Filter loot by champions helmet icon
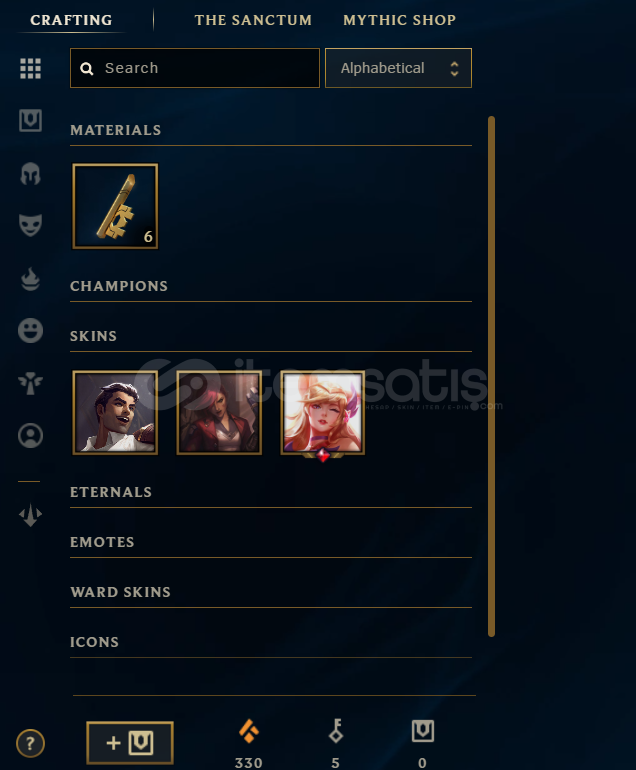The width and height of the screenshot is (636, 770). pos(30,173)
